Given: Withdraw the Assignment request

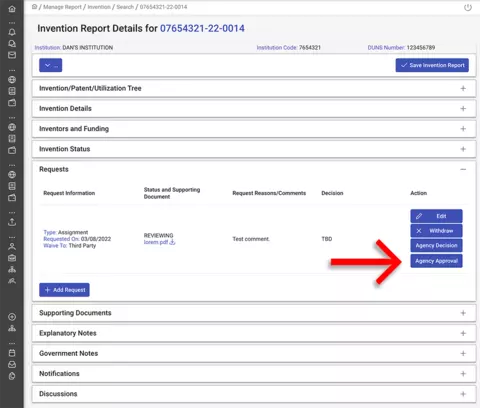Looking at the screenshot, I should tap(436, 231).
